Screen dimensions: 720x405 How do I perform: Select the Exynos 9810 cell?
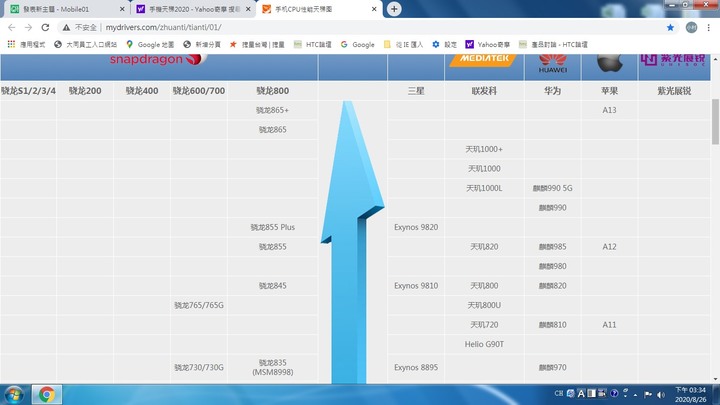[x=416, y=286]
